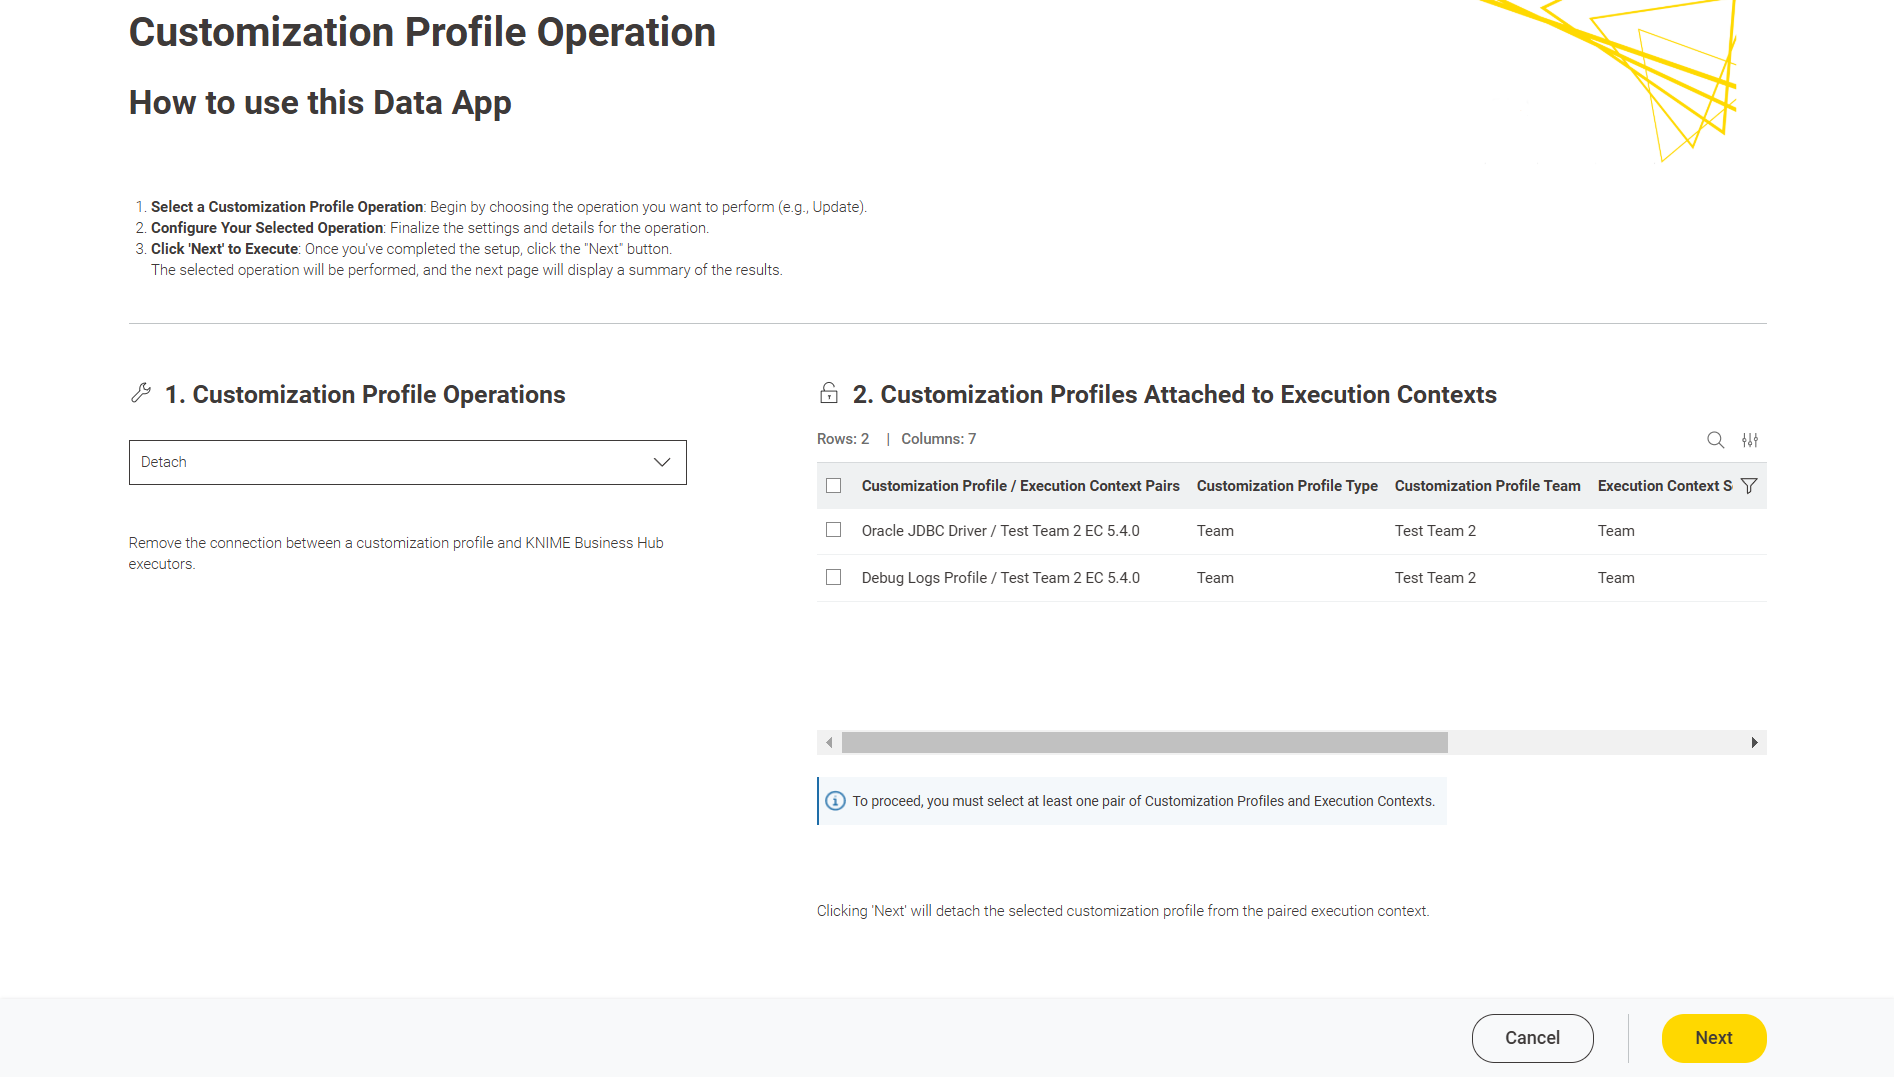Sort by Customization Profile Type column header

(1286, 486)
